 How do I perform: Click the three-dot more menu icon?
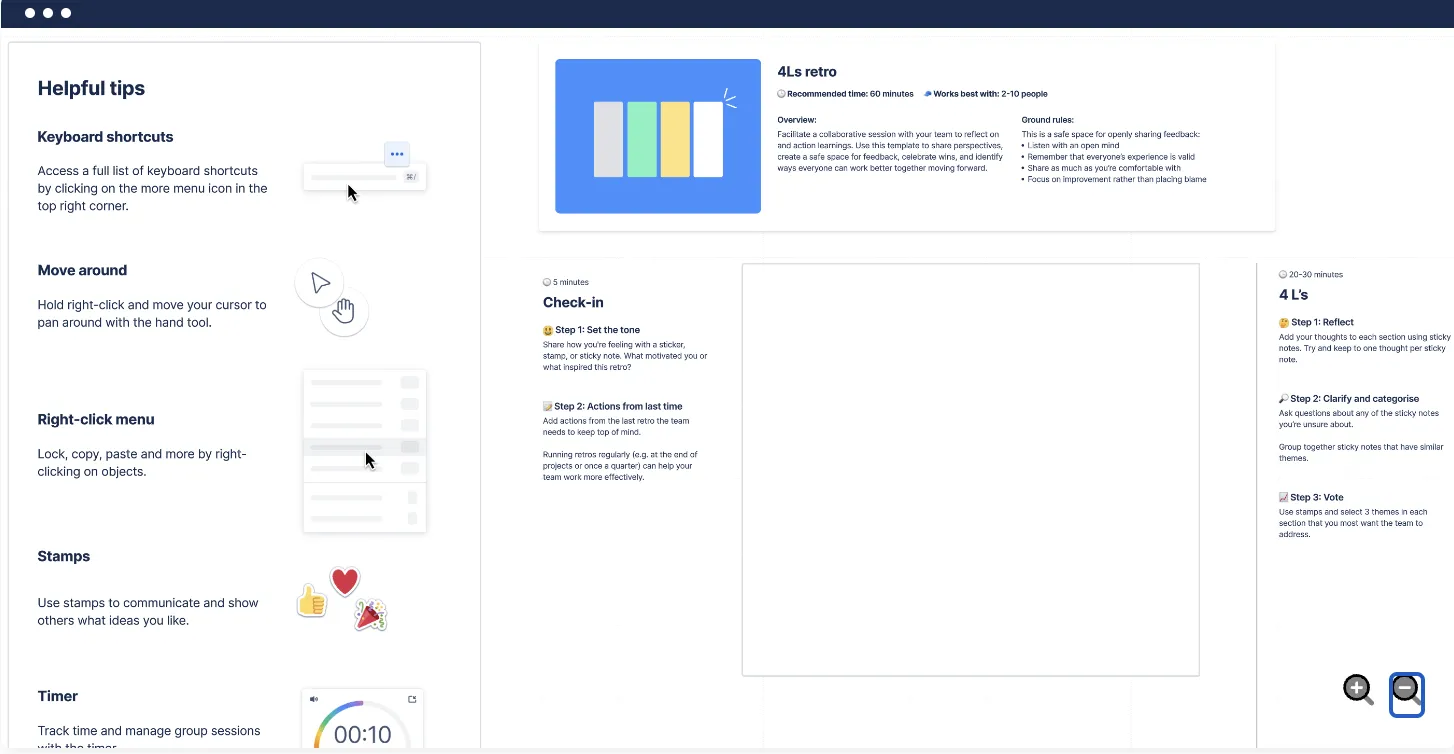(x=397, y=154)
